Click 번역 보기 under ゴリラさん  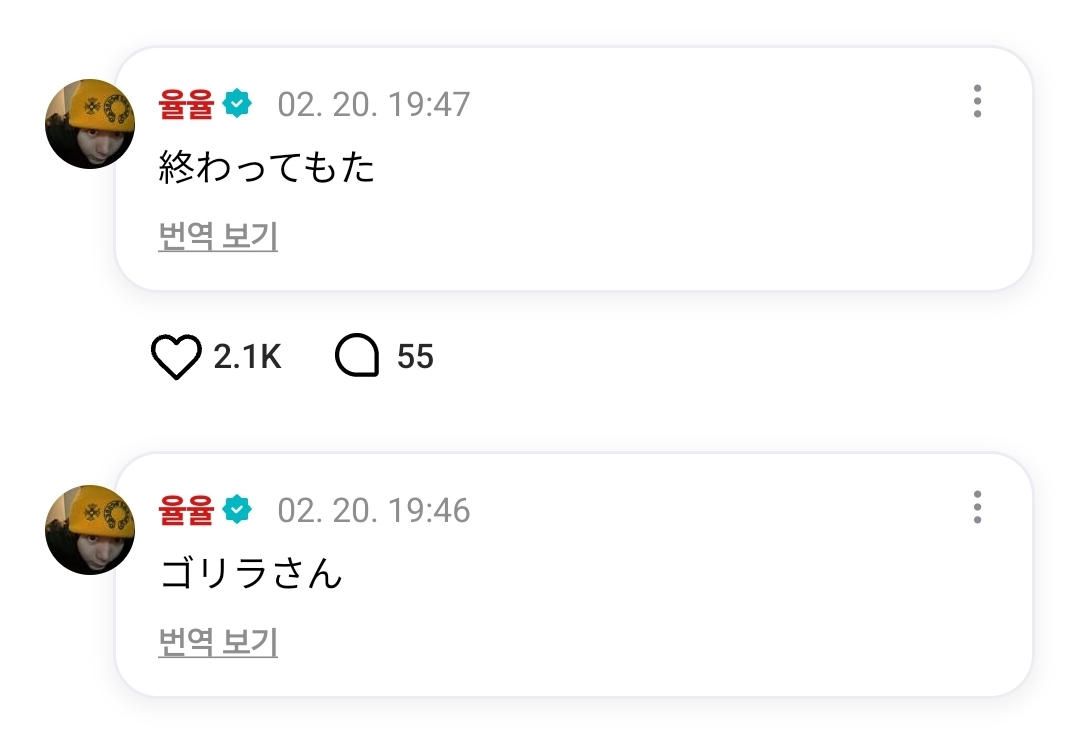click(218, 643)
